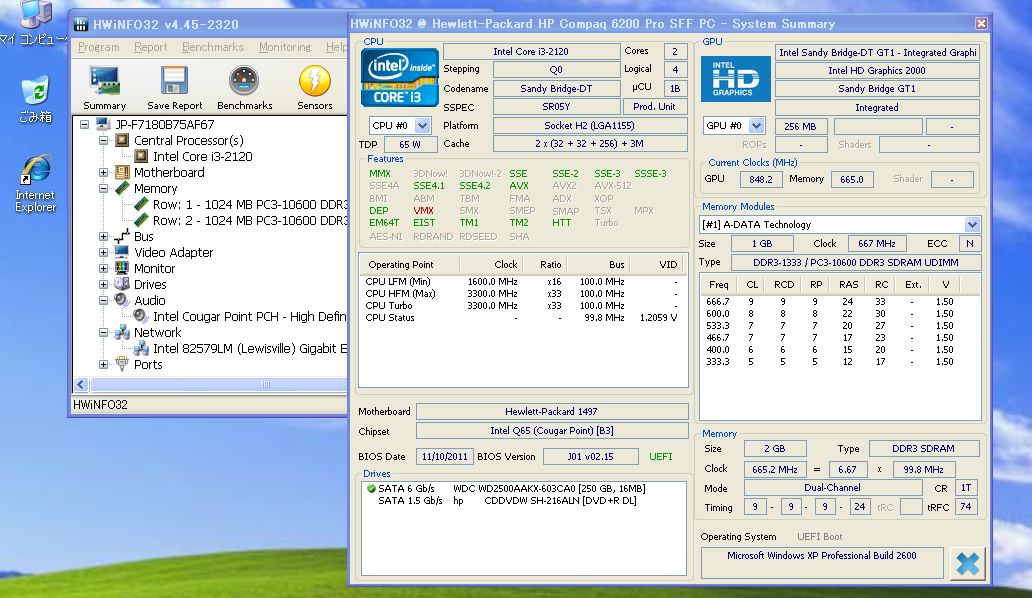Open the A-DATA Technology memory module dropdown

pos(972,225)
